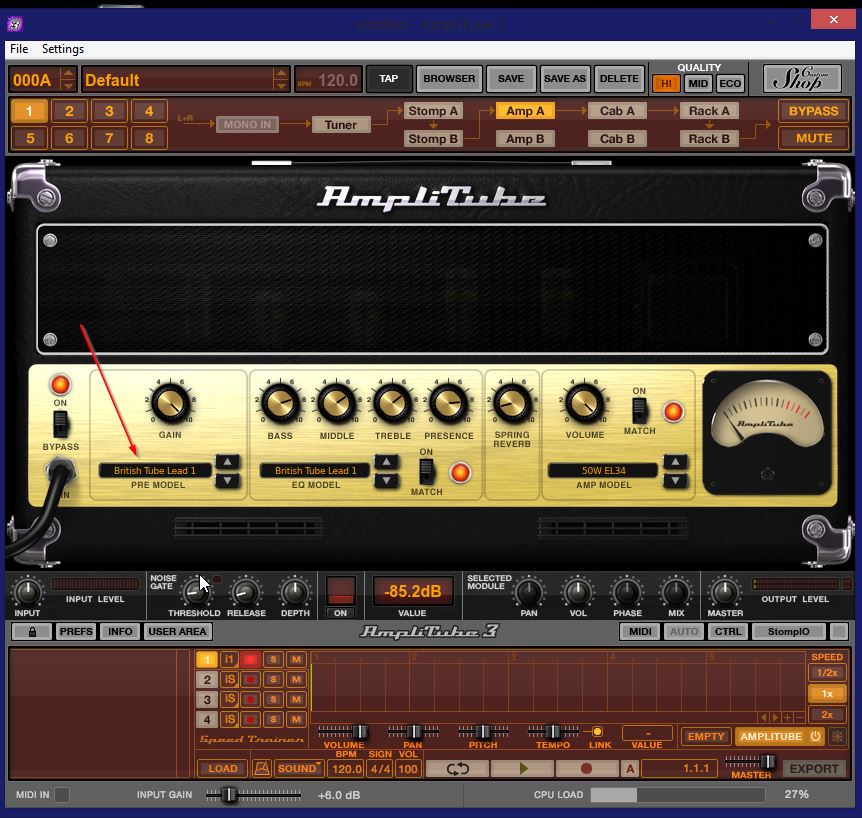The width and height of the screenshot is (862, 818).
Task: Select recorder track 2
Action: coord(207,679)
